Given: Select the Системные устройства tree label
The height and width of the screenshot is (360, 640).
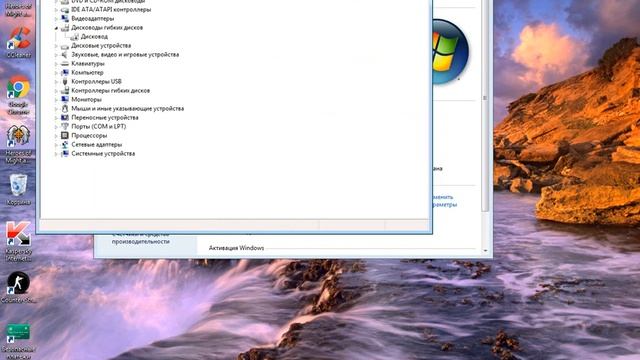Looking at the screenshot, I should click(103, 153).
